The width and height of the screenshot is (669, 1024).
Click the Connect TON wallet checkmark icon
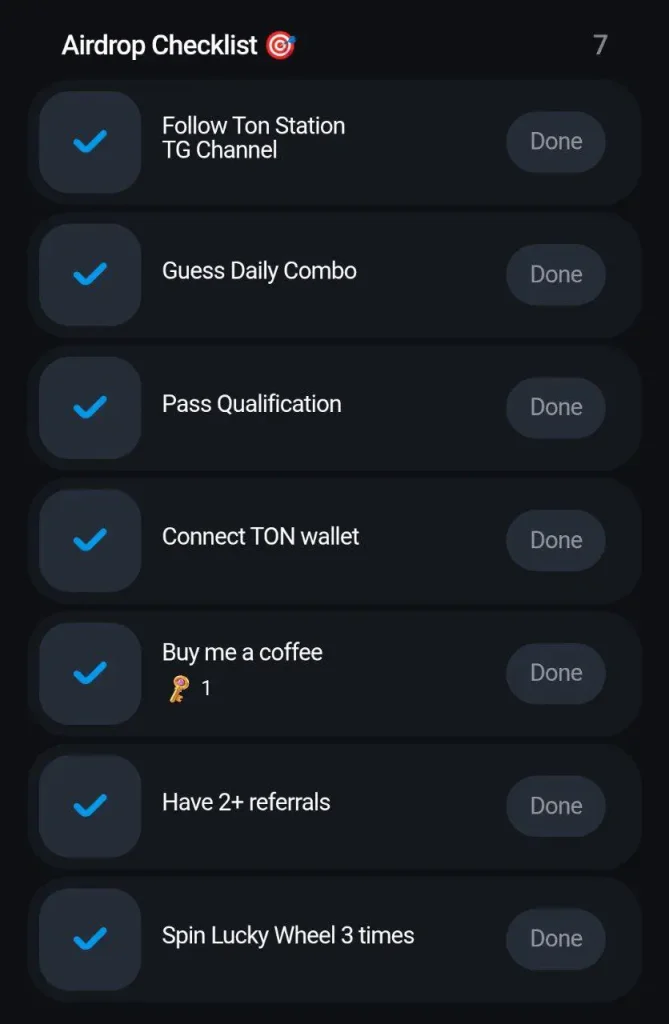(90, 540)
